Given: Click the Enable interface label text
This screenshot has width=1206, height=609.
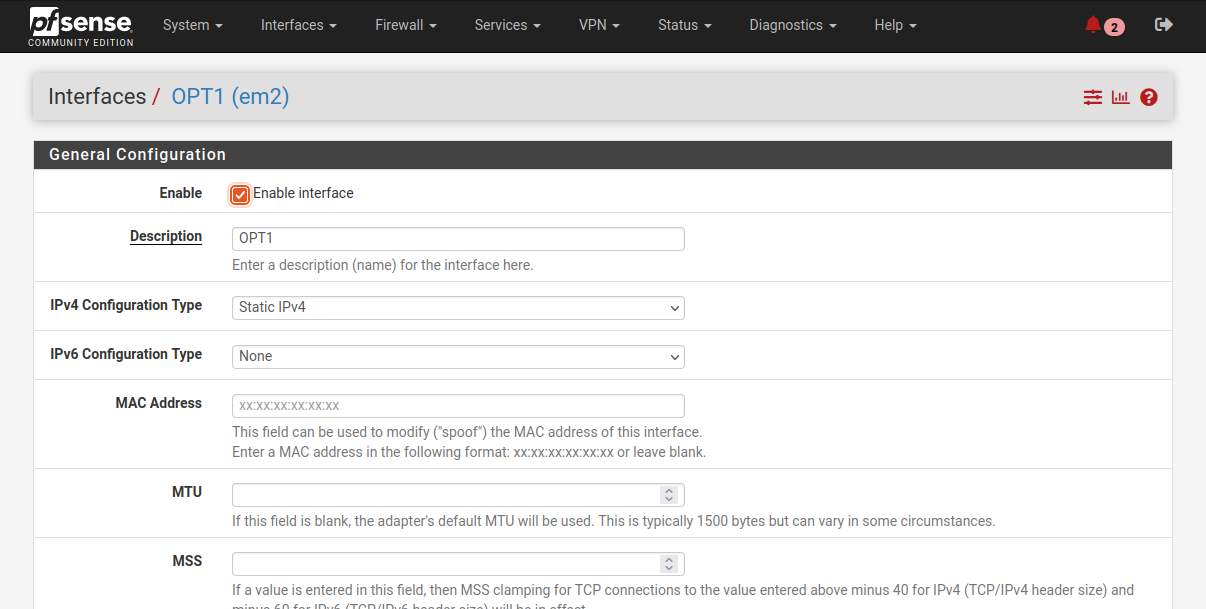Looking at the screenshot, I should click(x=303, y=193).
